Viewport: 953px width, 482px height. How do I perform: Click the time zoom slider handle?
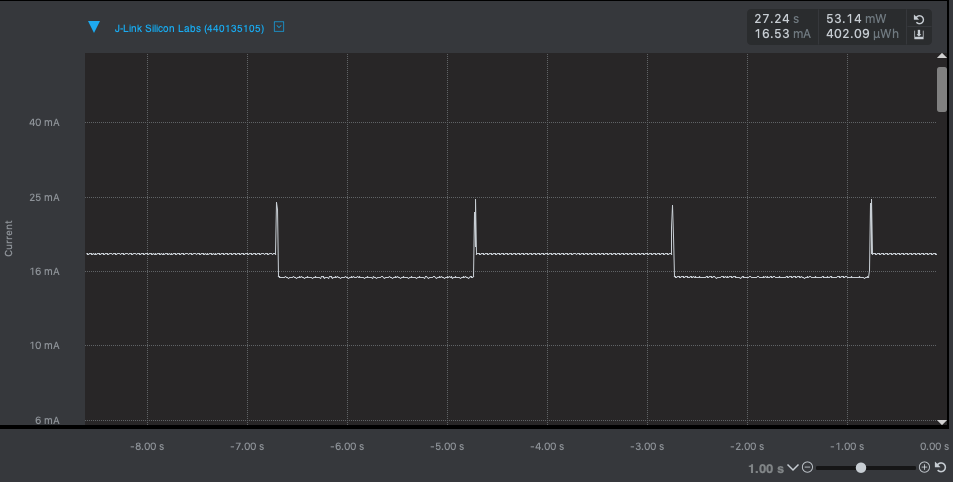pyautogui.click(x=860, y=467)
